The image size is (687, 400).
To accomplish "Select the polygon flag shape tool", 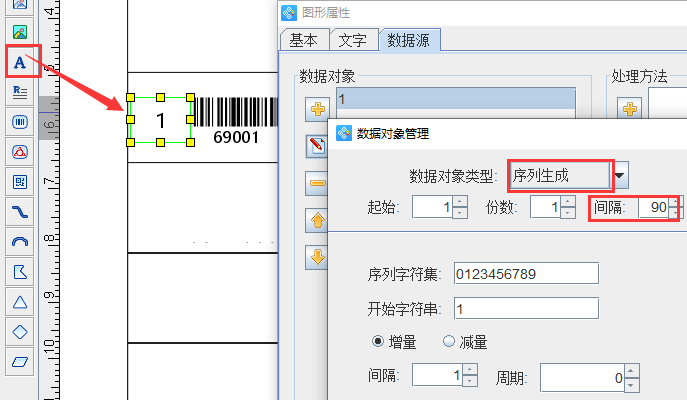I will coord(20,272).
